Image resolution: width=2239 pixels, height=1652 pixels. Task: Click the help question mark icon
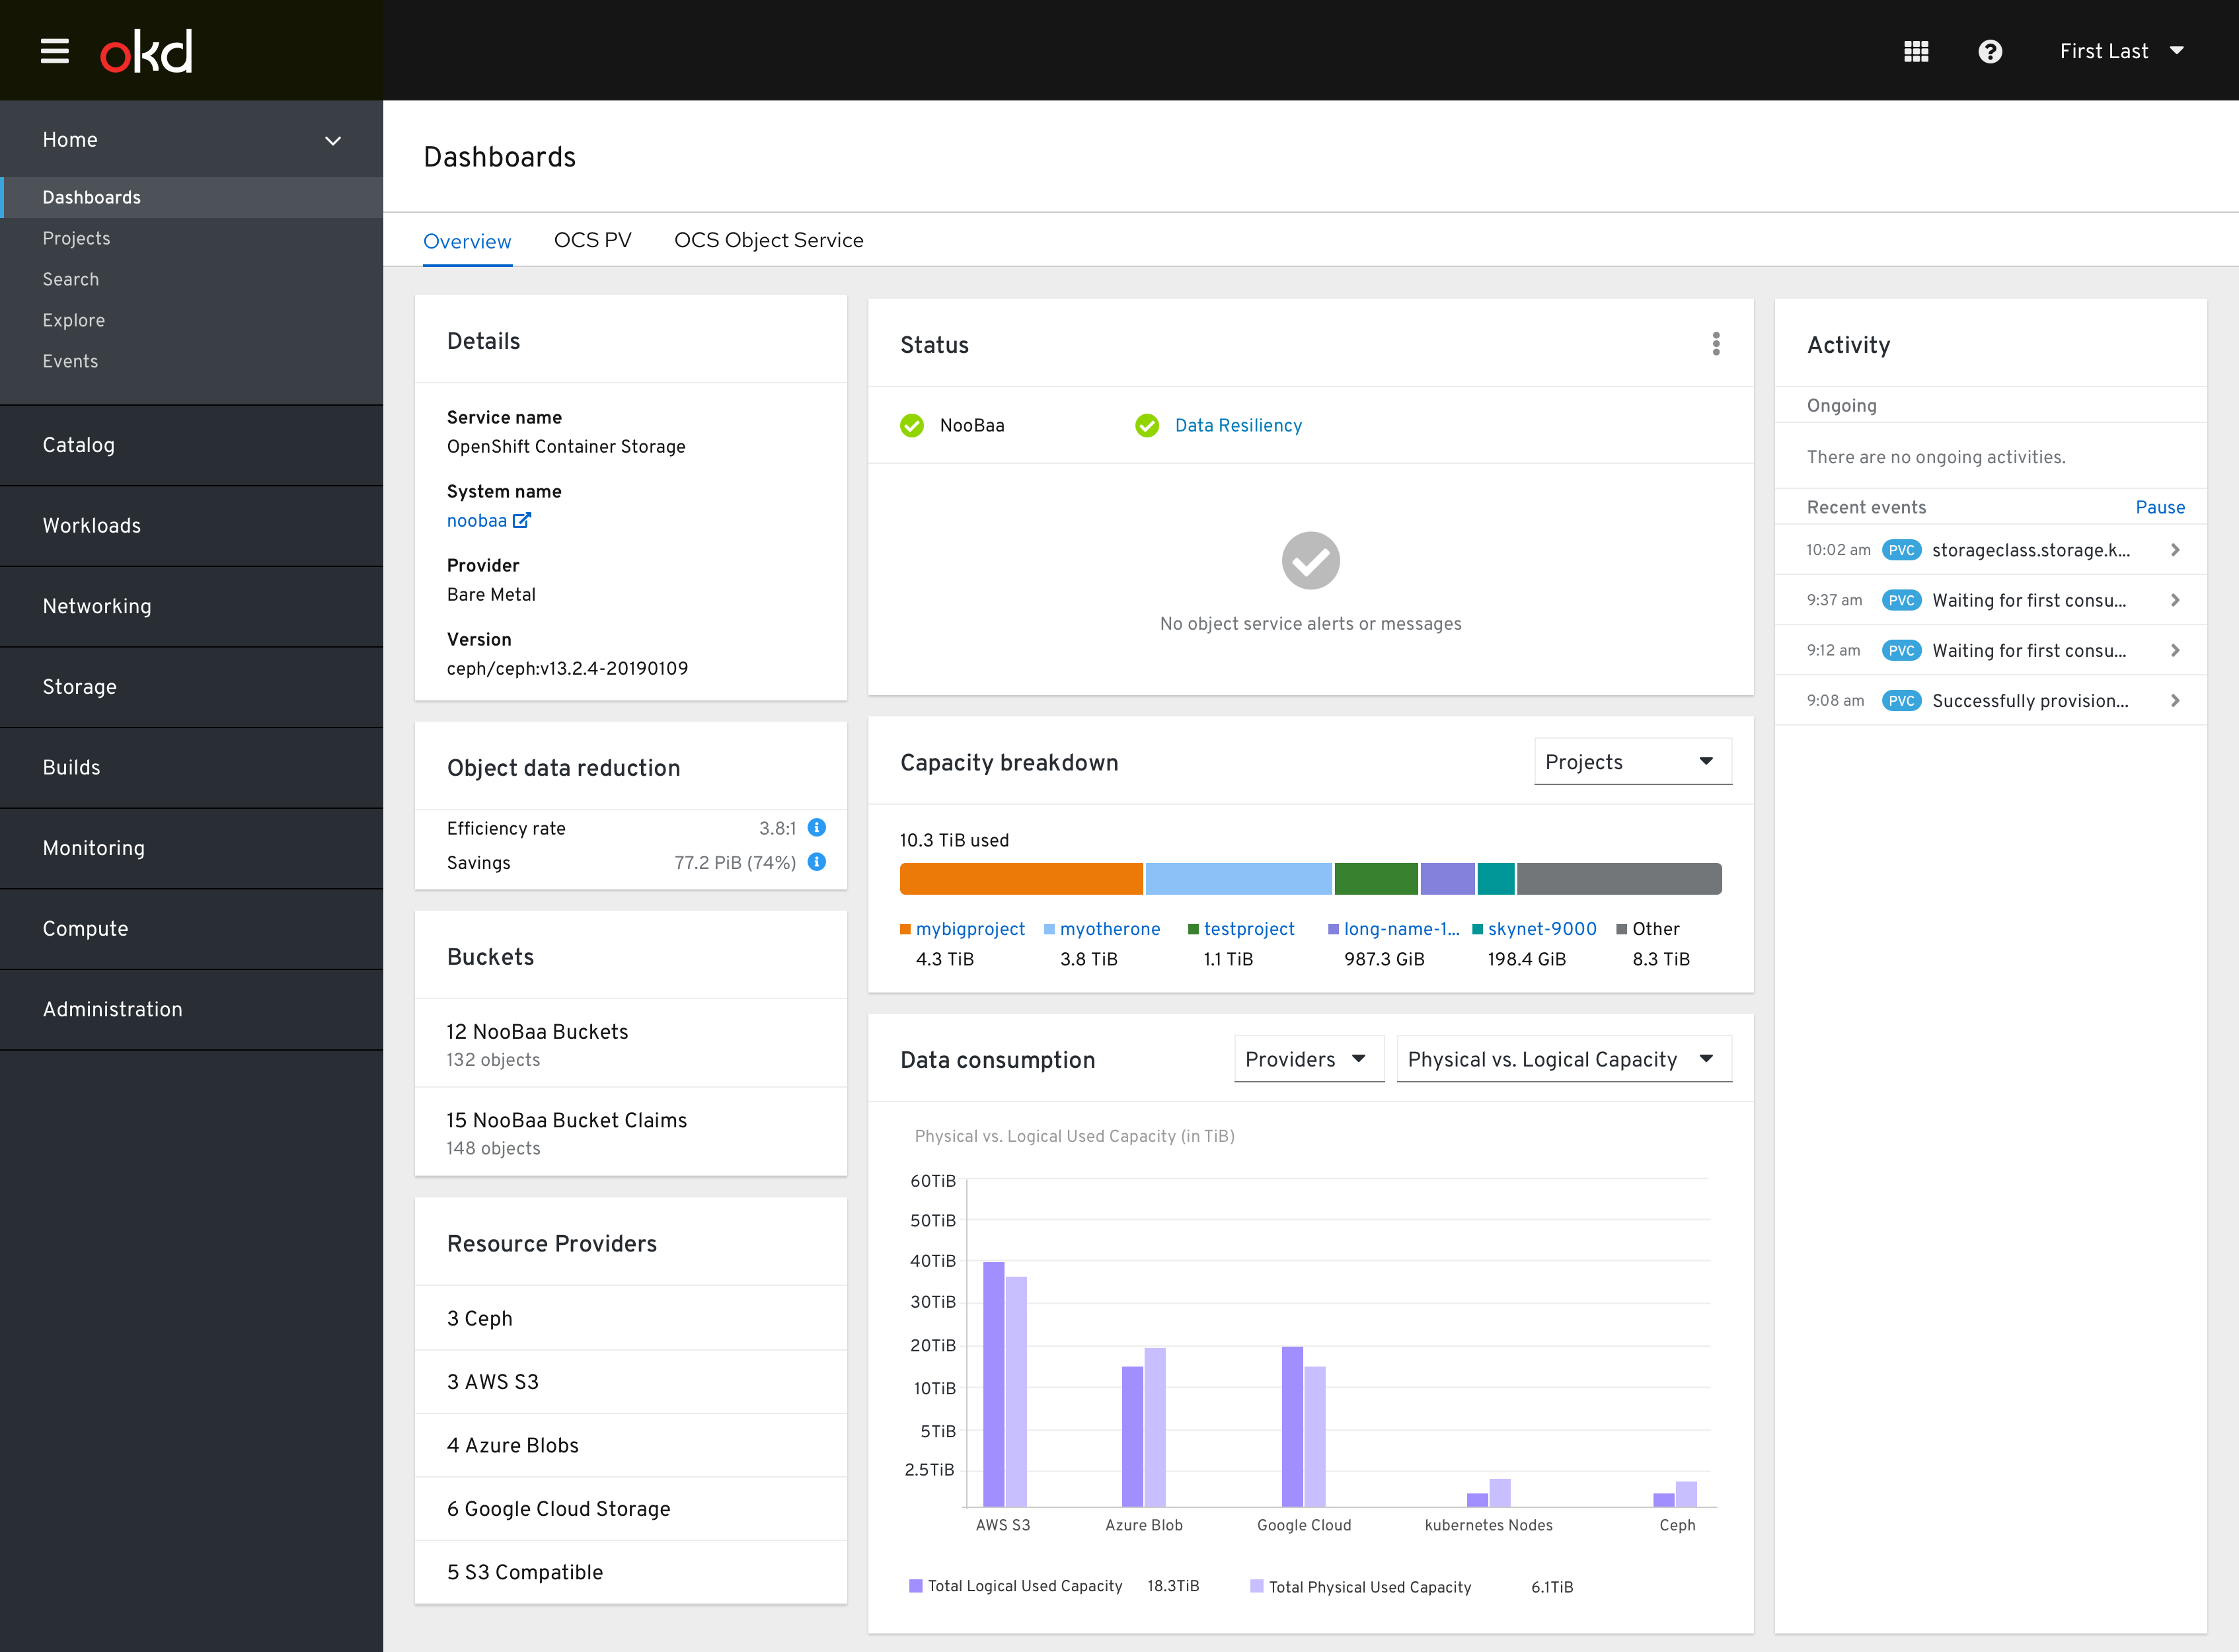pyautogui.click(x=1989, y=49)
